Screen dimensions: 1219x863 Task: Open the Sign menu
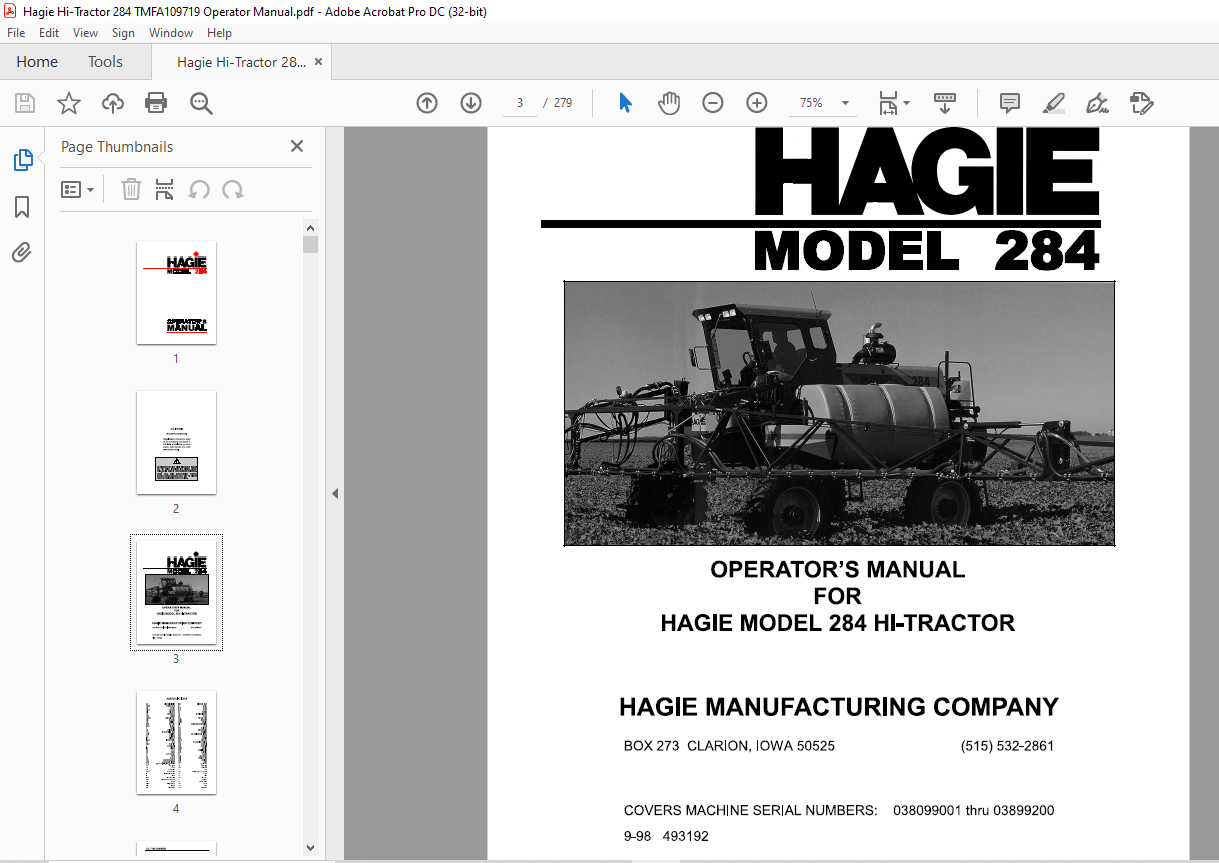click(x=123, y=33)
